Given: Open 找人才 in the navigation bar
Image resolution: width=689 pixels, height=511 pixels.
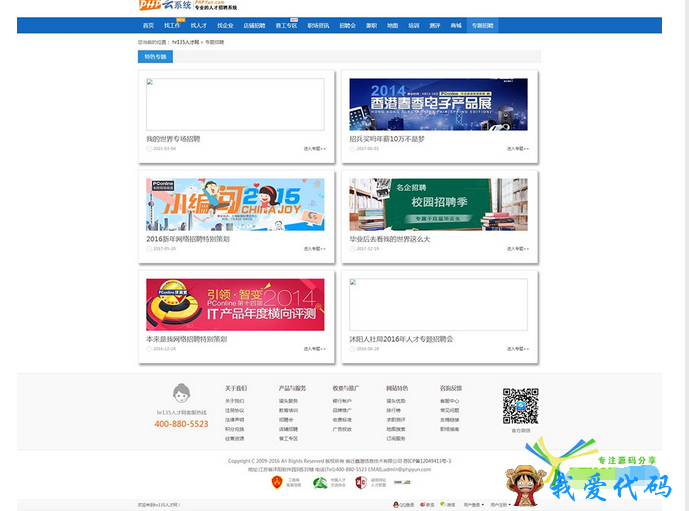Looking at the screenshot, I should pos(199,25).
